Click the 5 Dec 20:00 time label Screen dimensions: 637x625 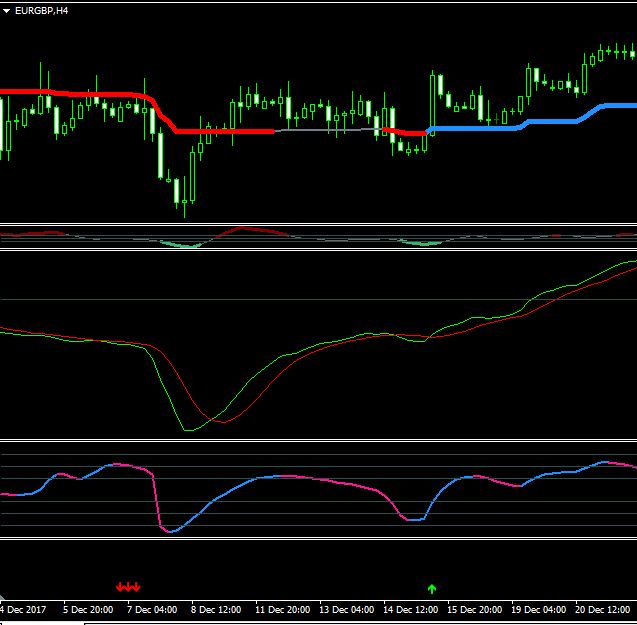click(x=88, y=610)
